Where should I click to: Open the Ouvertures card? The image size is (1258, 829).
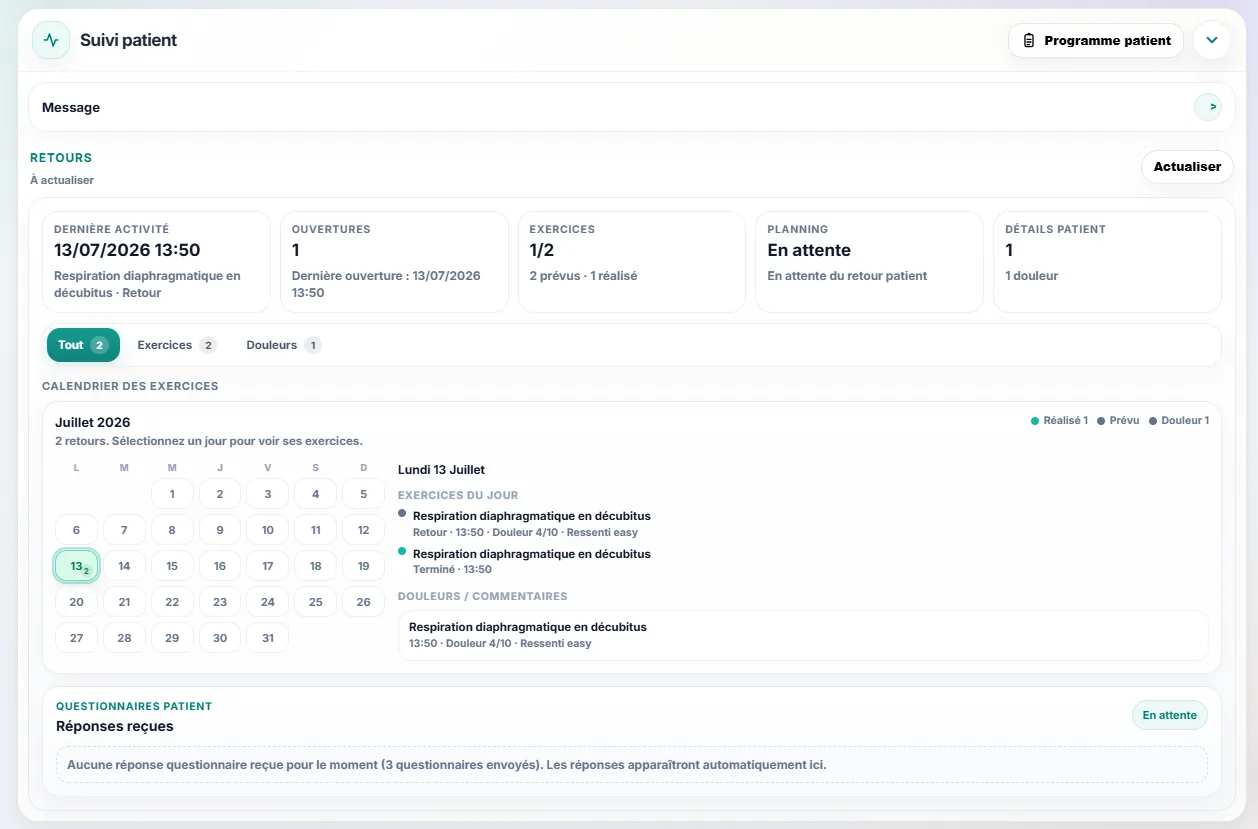(394, 262)
